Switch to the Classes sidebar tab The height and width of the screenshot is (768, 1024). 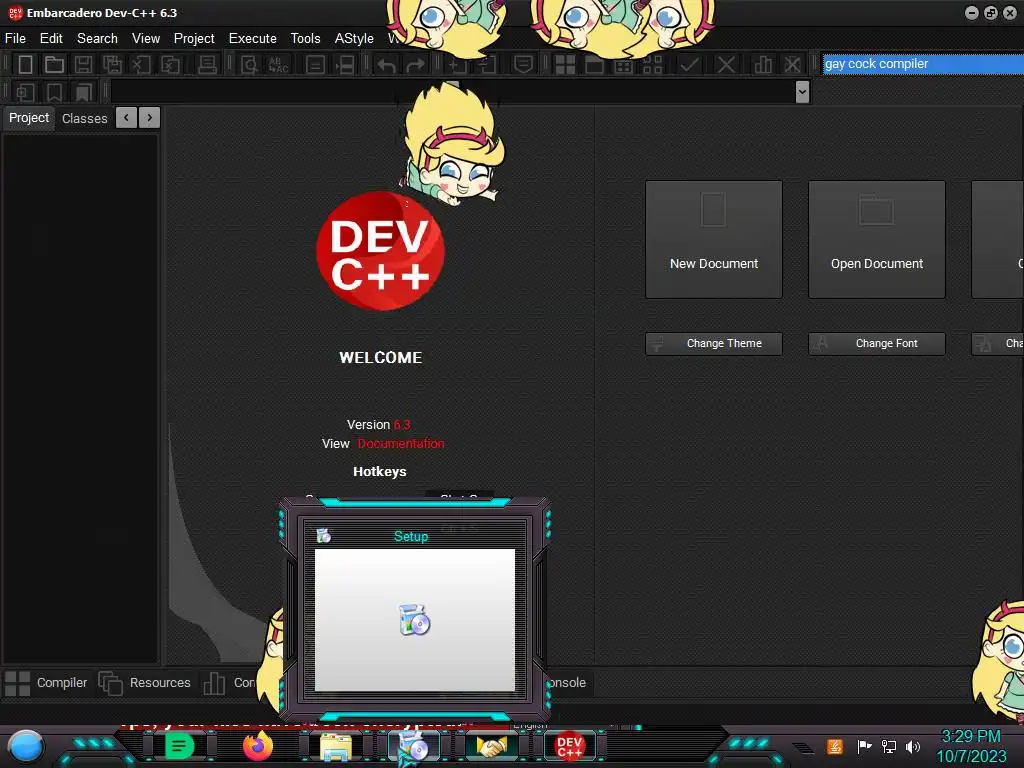pos(84,118)
